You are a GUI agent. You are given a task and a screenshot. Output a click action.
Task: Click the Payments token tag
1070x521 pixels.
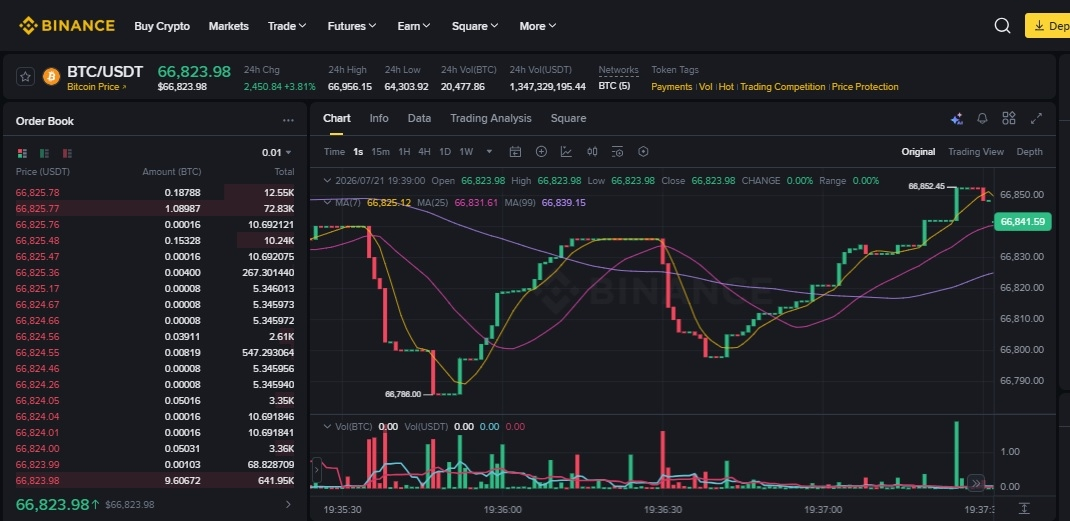[x=671, y=87]
